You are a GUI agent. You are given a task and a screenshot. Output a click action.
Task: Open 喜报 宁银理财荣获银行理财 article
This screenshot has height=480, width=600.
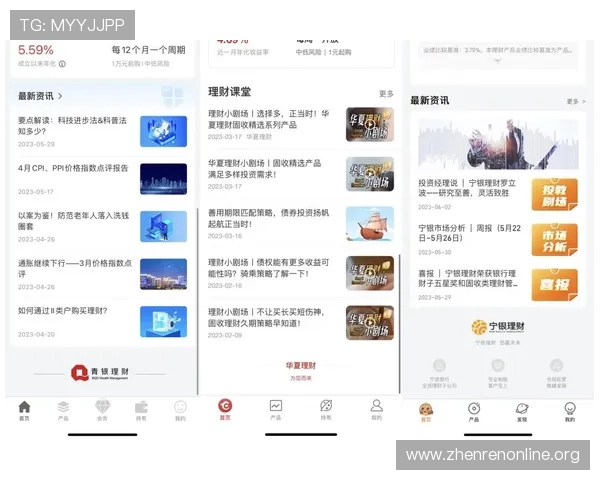pos(498,285)
